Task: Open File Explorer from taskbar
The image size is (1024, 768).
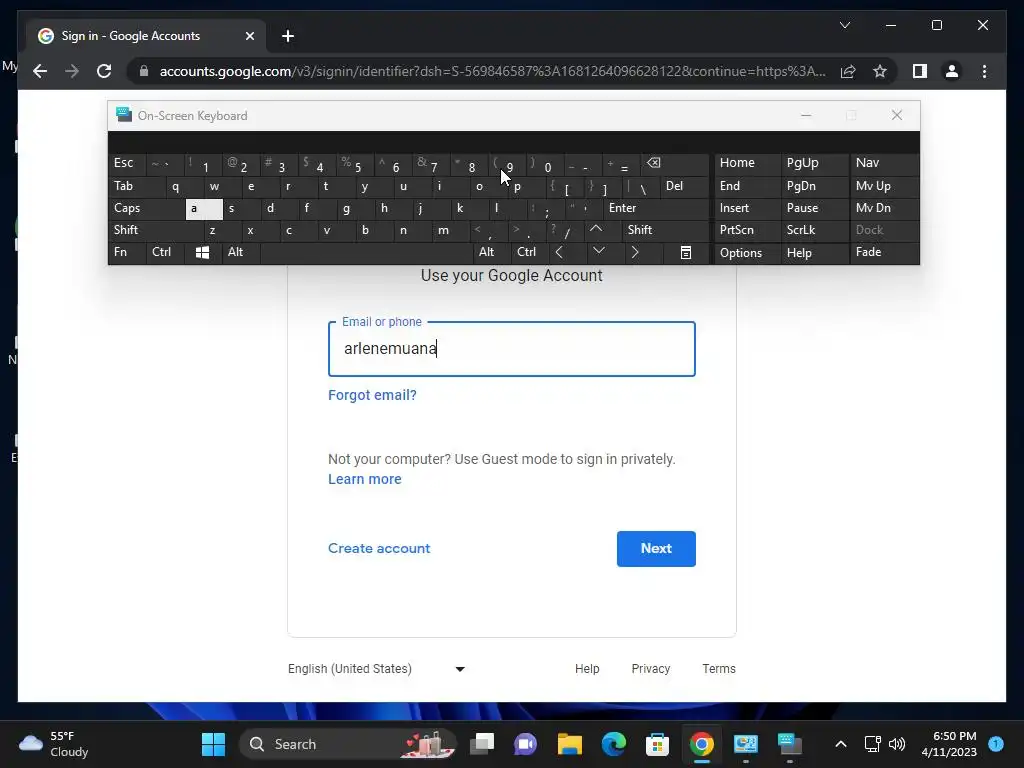Action: click(569, 744)
